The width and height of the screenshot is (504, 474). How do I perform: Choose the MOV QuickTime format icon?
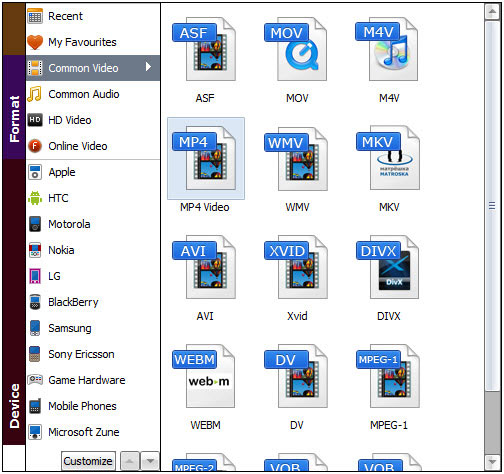pos(296,49)
